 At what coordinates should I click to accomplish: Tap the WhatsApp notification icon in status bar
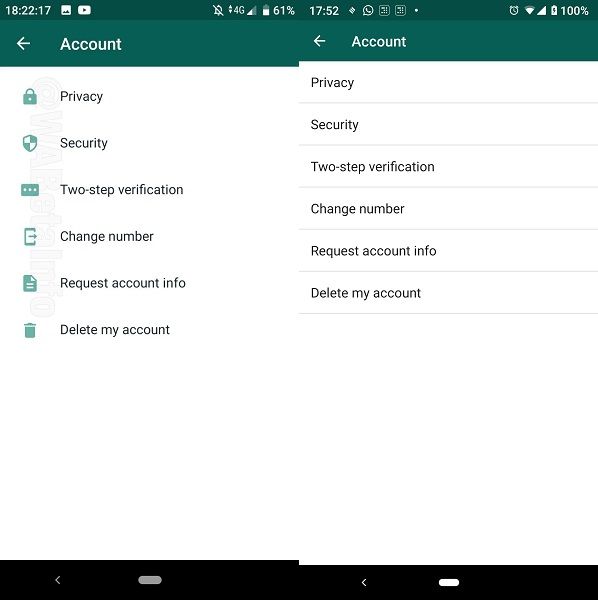coord(368,10)
